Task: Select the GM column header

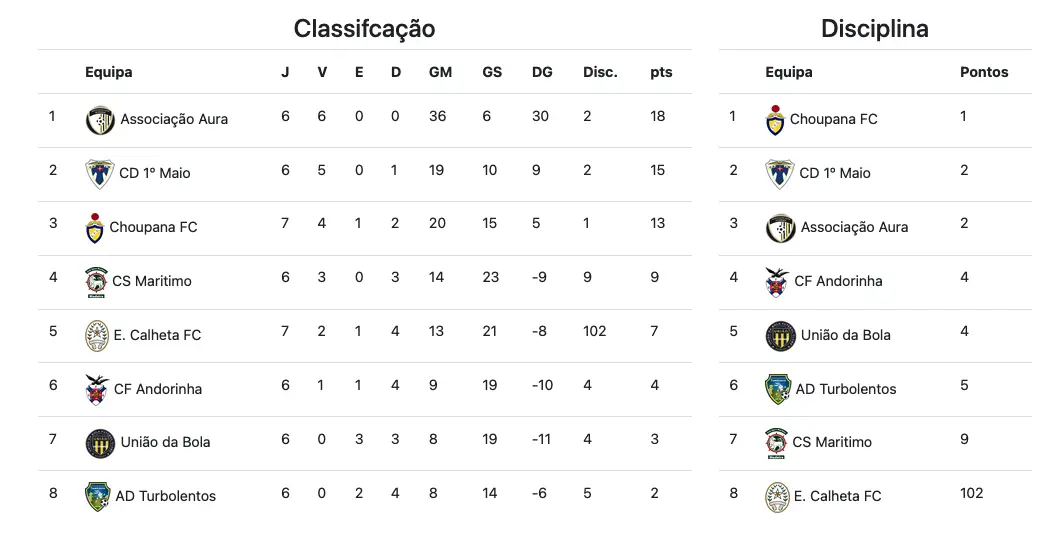Action: click(440, 72)
